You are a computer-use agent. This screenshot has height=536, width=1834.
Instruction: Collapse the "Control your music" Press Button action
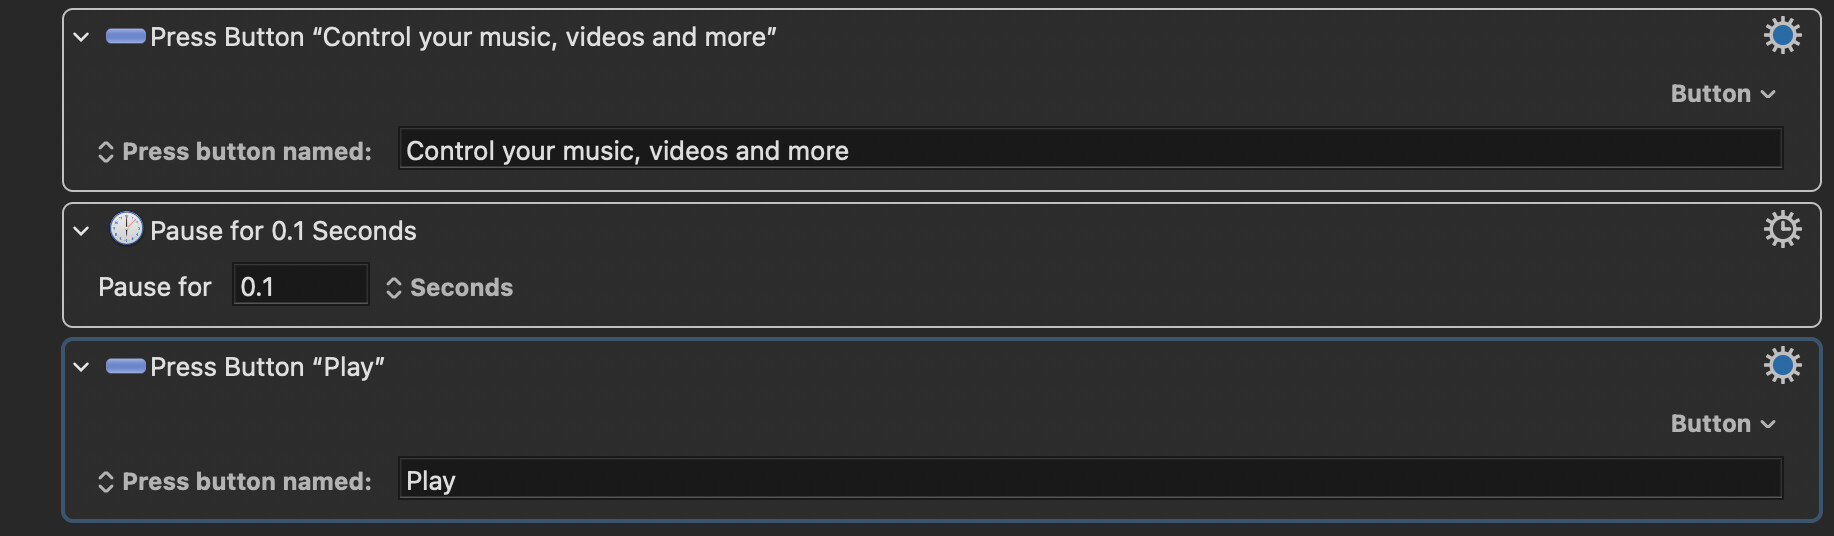point(81,38)
